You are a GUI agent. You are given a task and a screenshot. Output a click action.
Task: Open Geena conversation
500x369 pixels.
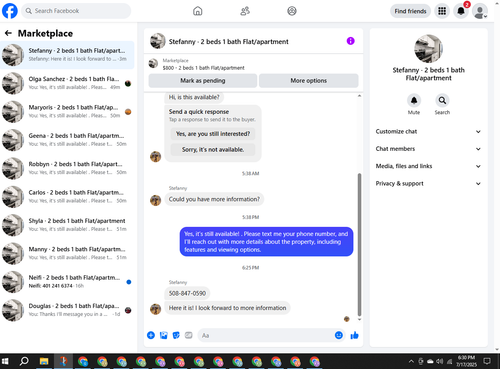67,140
